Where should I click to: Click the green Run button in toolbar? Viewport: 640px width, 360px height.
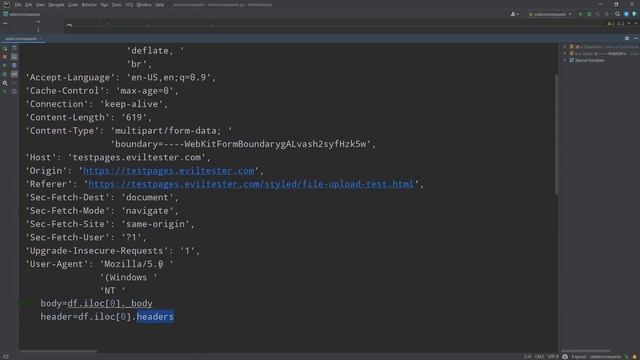pyautogui.click(x=580, y=14)
